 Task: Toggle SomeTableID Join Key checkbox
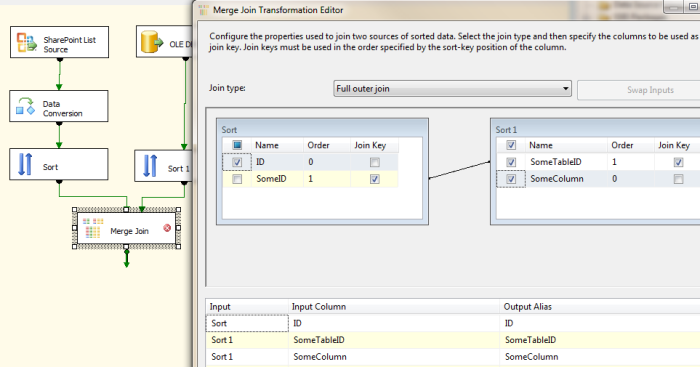[x=678, y=162]
